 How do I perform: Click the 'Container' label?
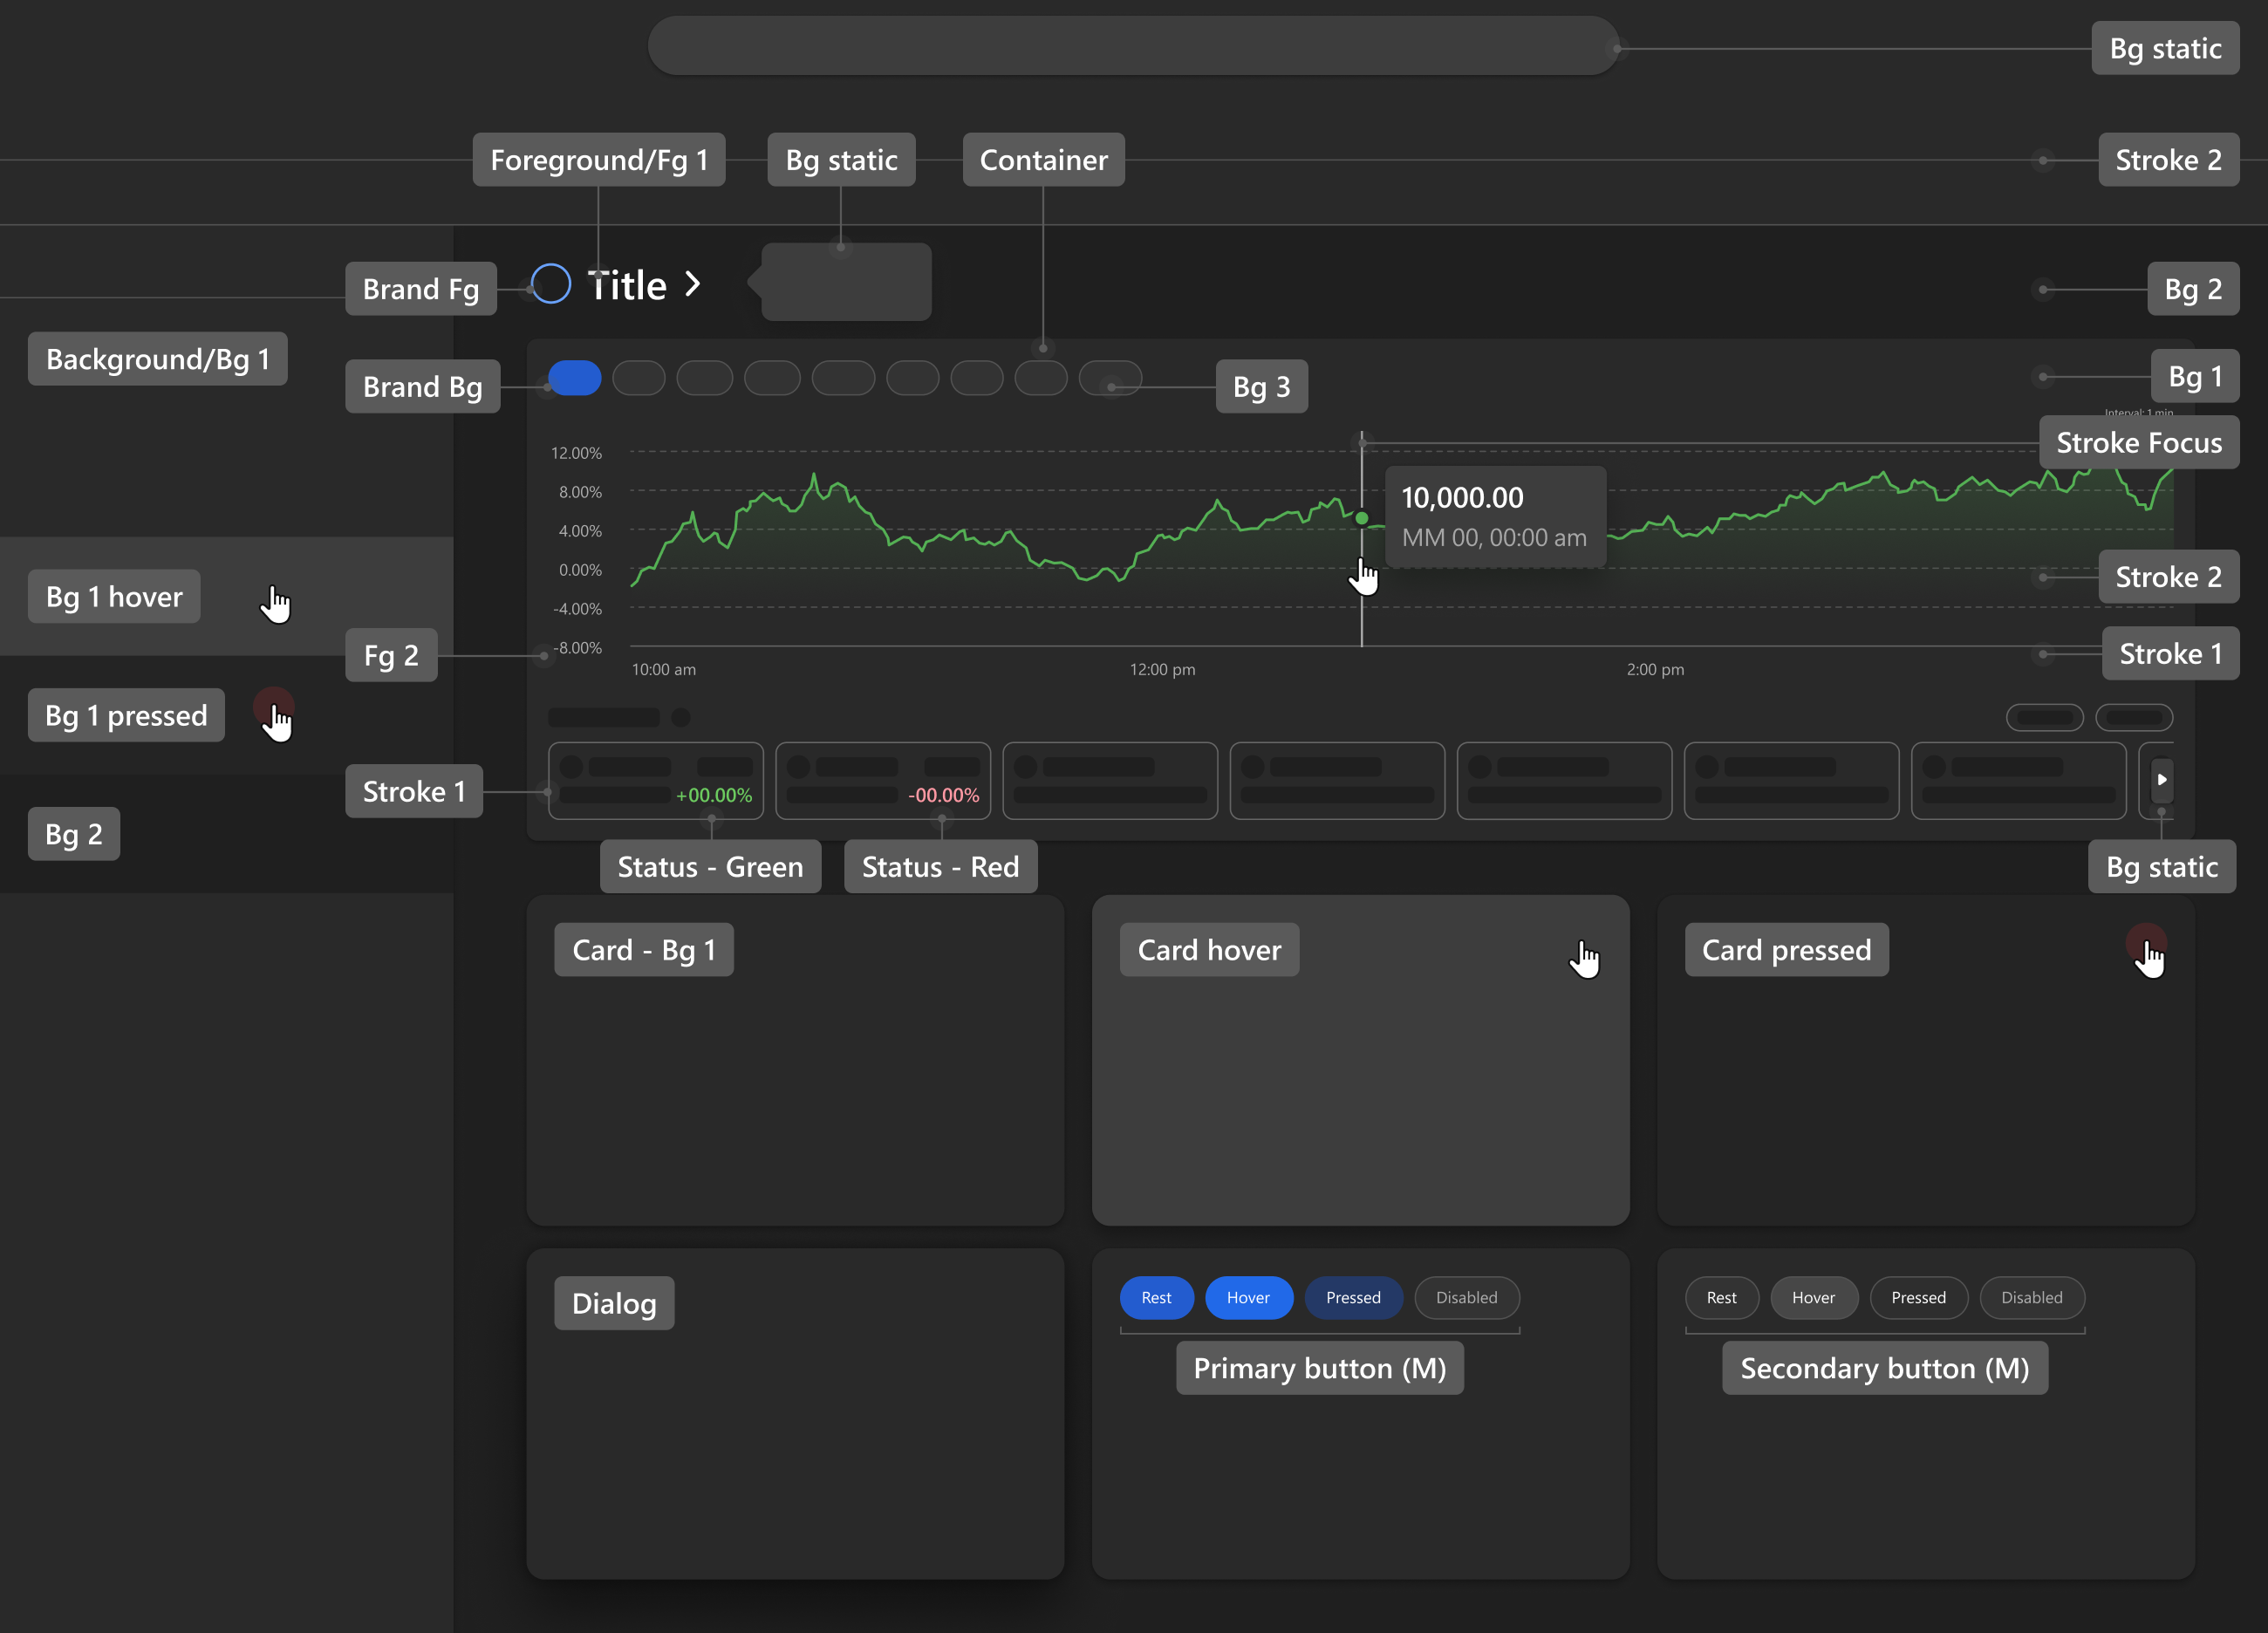click(1043, 160)
